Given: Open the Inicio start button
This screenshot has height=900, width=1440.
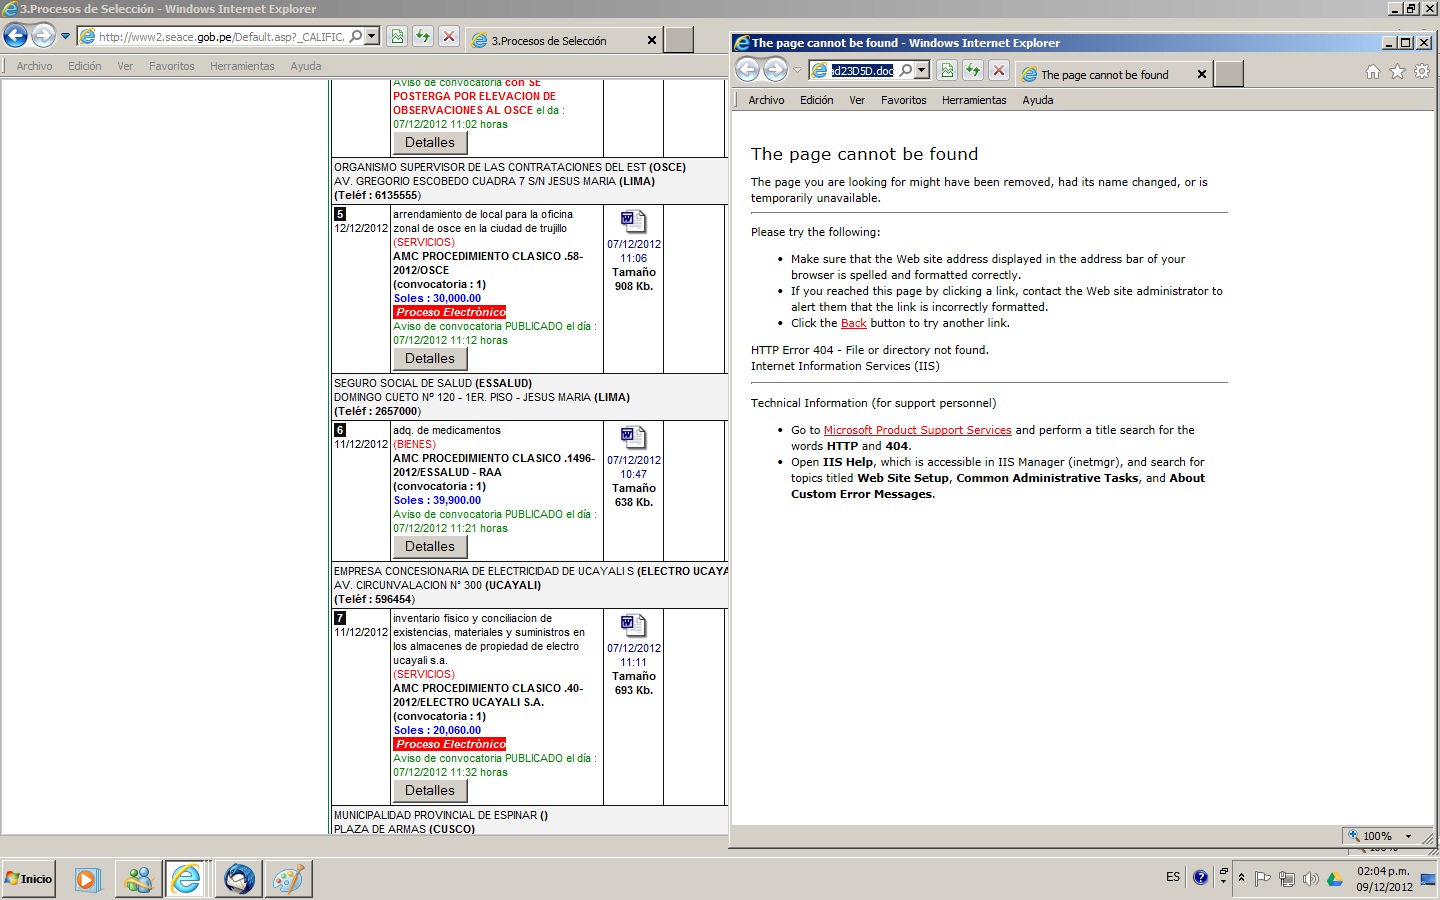Looking at the screenshot, I should (29, 879).
